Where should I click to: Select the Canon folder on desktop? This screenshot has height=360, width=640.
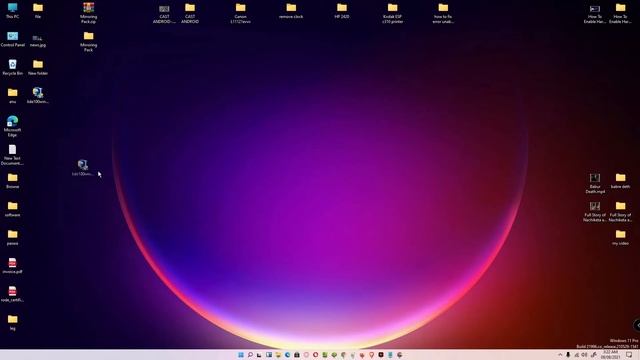pyautogui.click(x=240, y=13)
